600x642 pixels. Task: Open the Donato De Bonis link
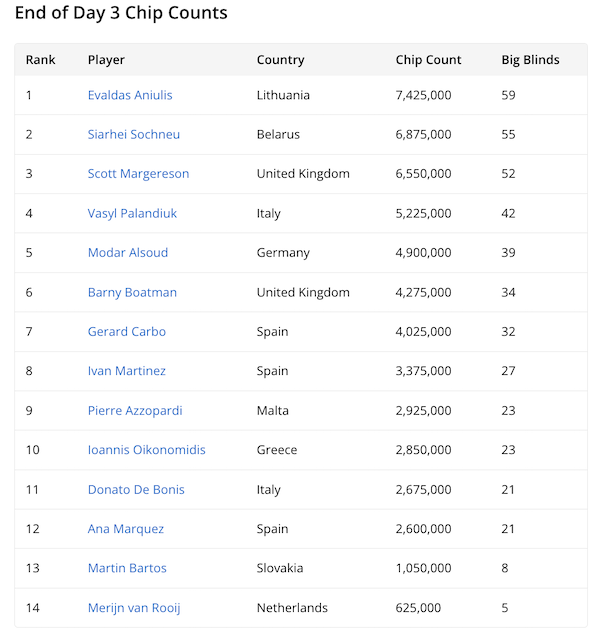tap(136, 490)
